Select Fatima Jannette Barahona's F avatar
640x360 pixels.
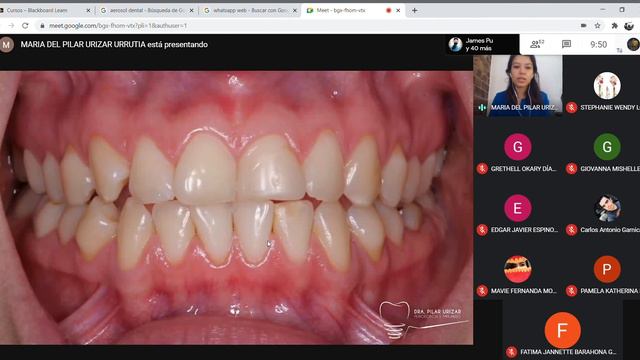pyautogui.click(x=562, y=330)
